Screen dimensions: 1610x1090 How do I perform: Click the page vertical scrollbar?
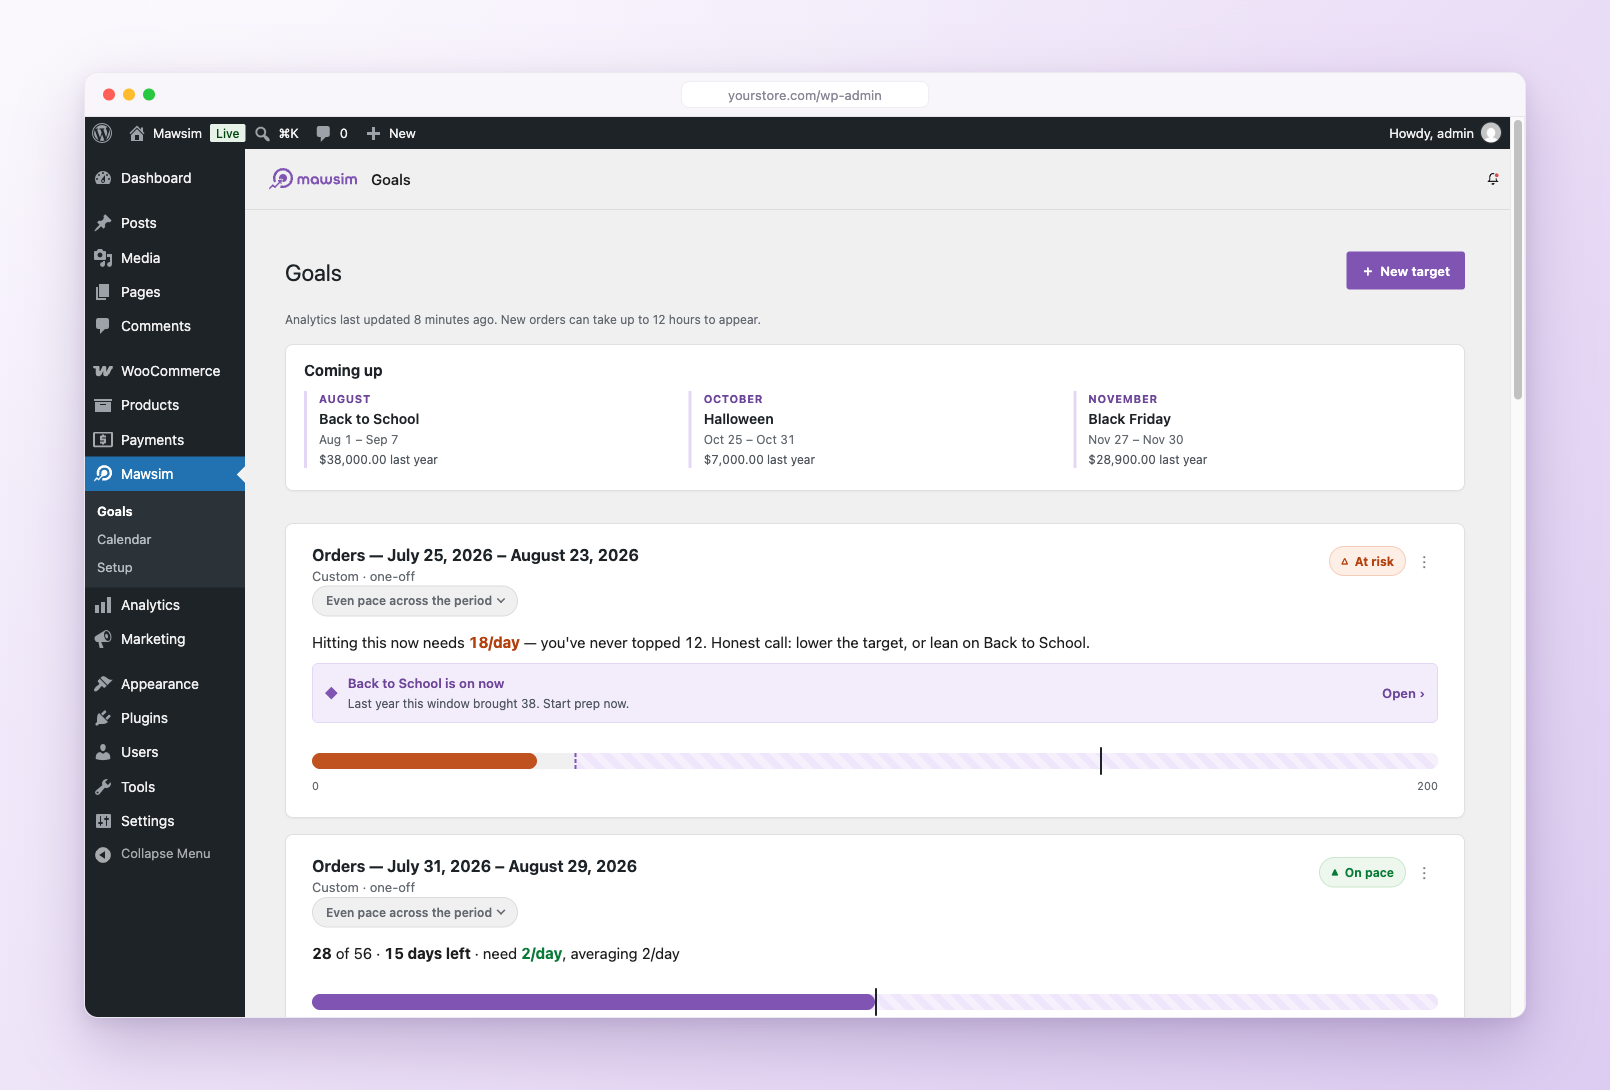1518,260
